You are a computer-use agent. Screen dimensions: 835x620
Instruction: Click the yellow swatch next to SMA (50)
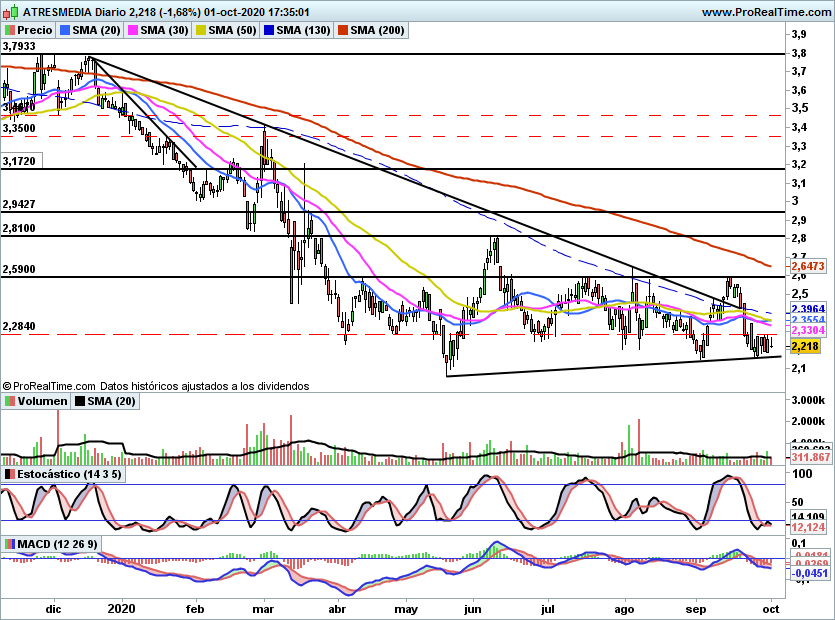tap(201, 30)
